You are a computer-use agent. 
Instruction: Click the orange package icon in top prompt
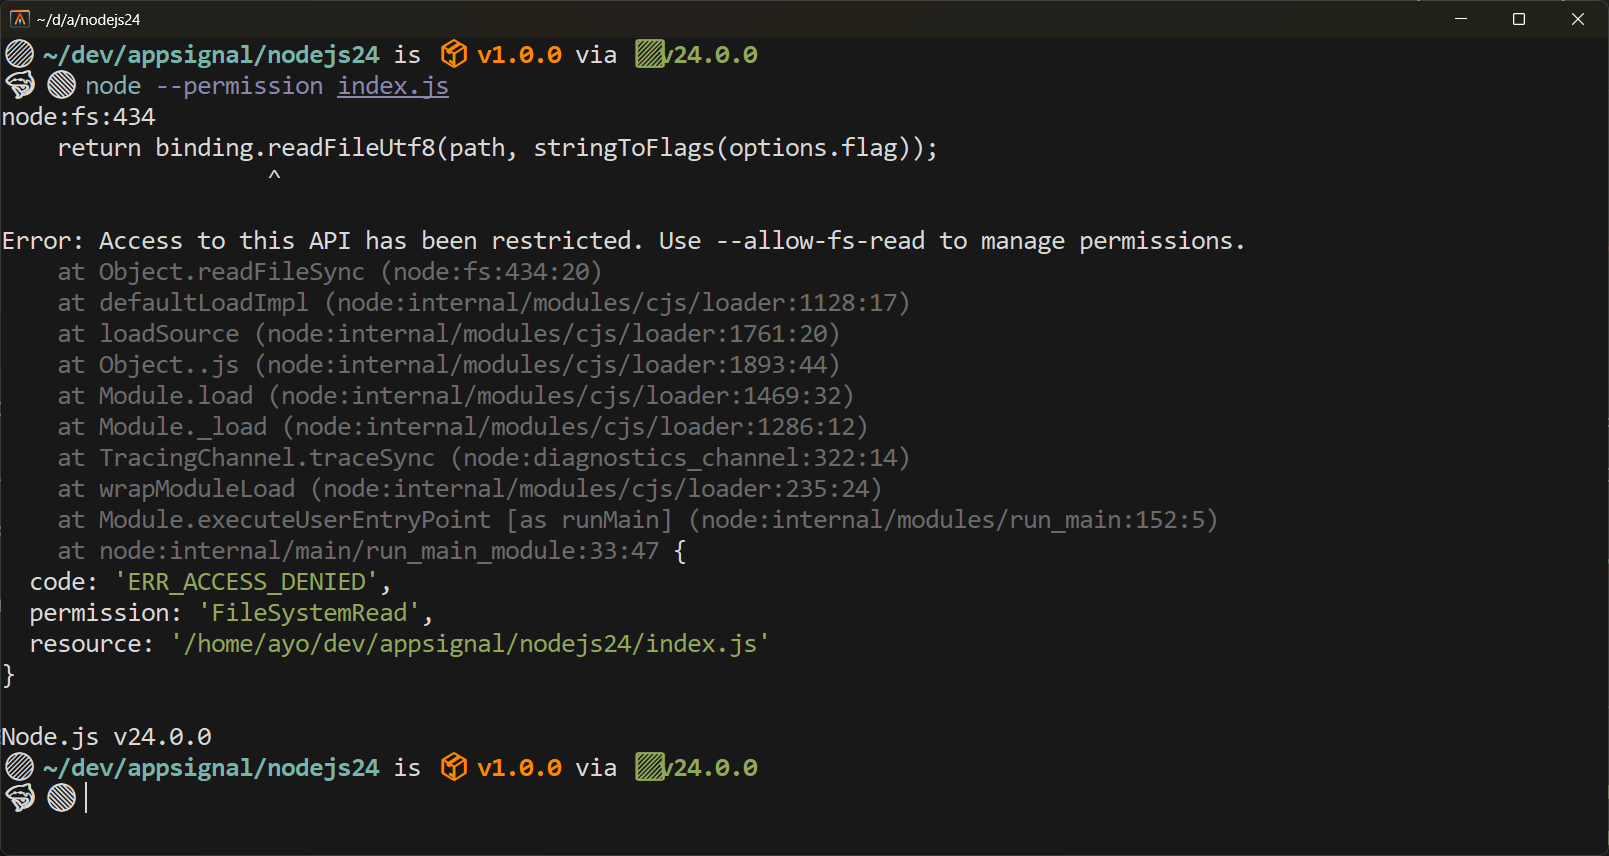click(454, 54)
